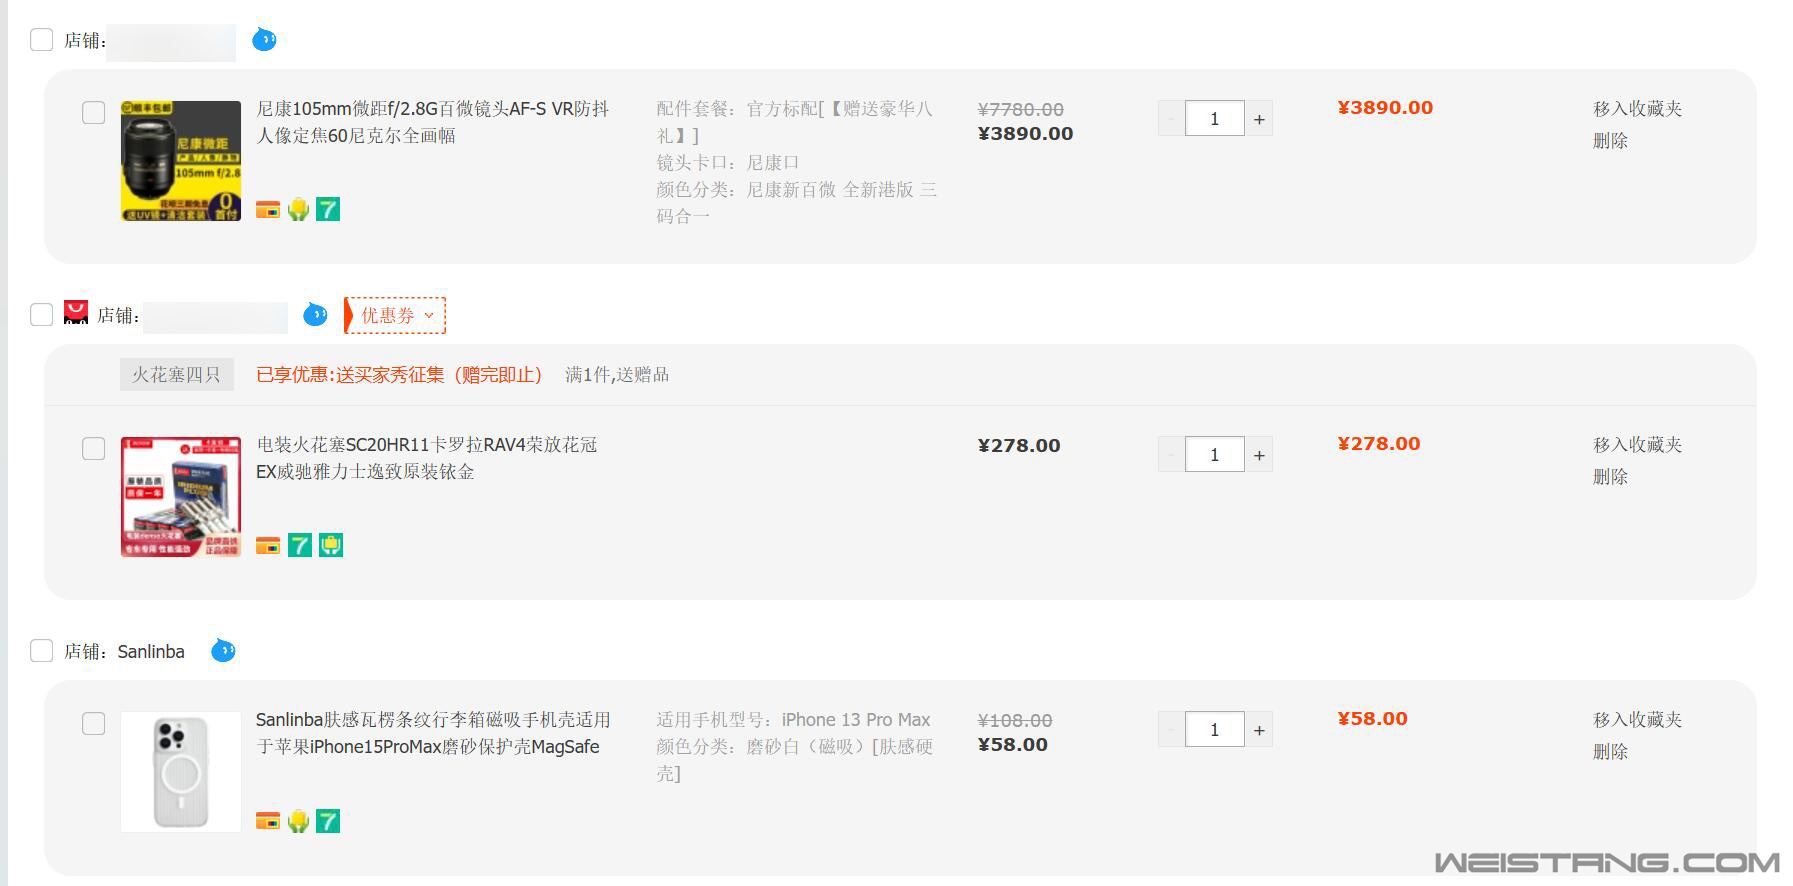Click quantity input field for spark plug

click(x=1214, y=455)
